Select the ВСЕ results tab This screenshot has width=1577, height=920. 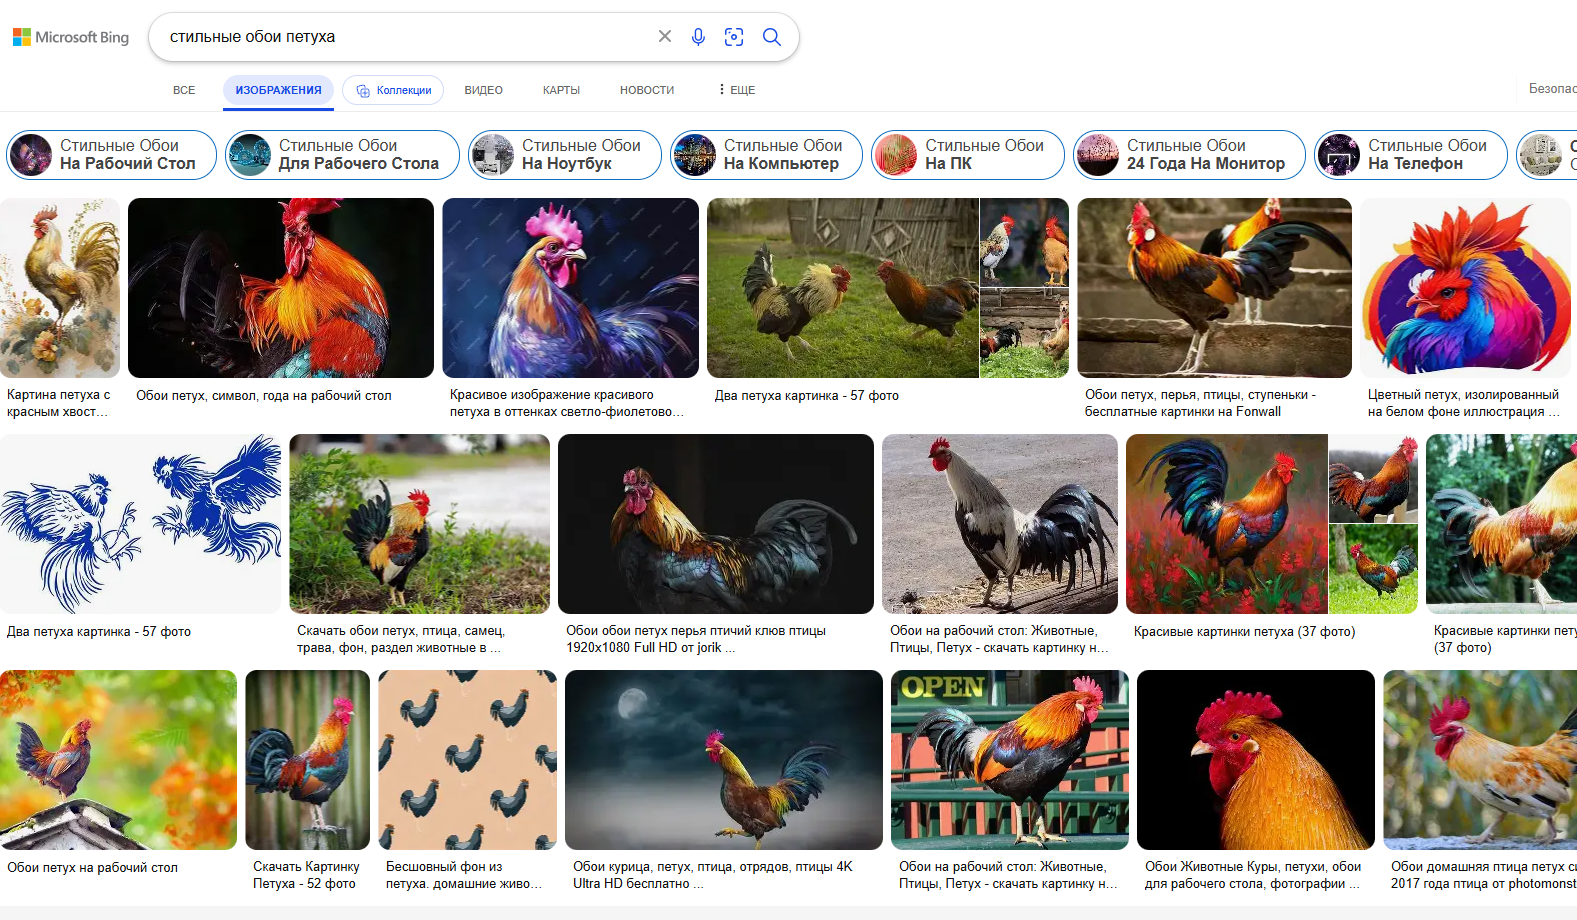click(x=184, y=90)
